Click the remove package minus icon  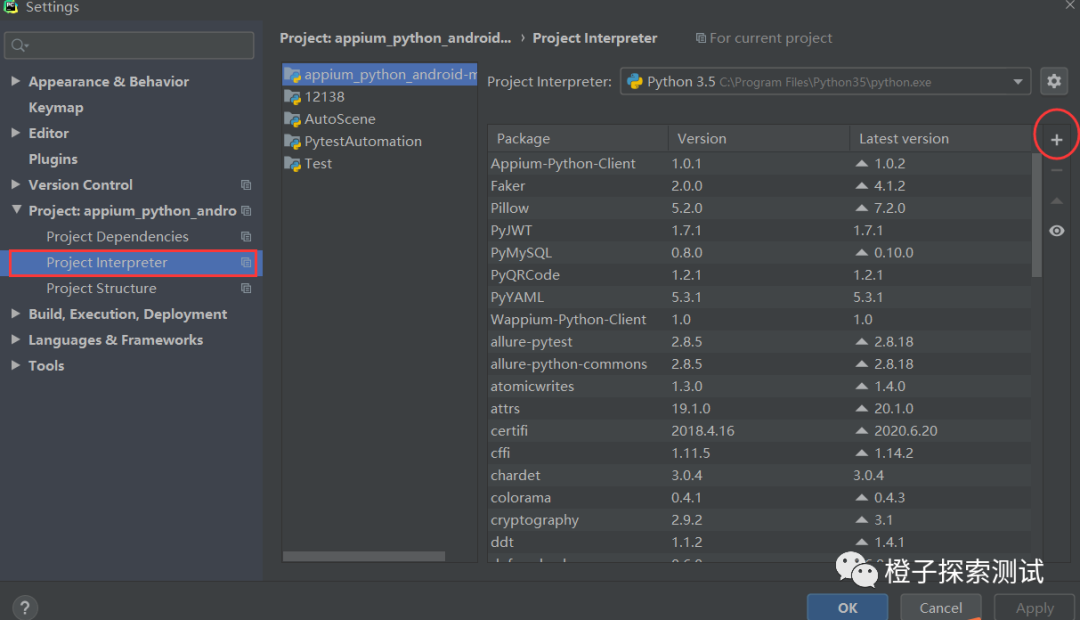(x=1057, y=170)
